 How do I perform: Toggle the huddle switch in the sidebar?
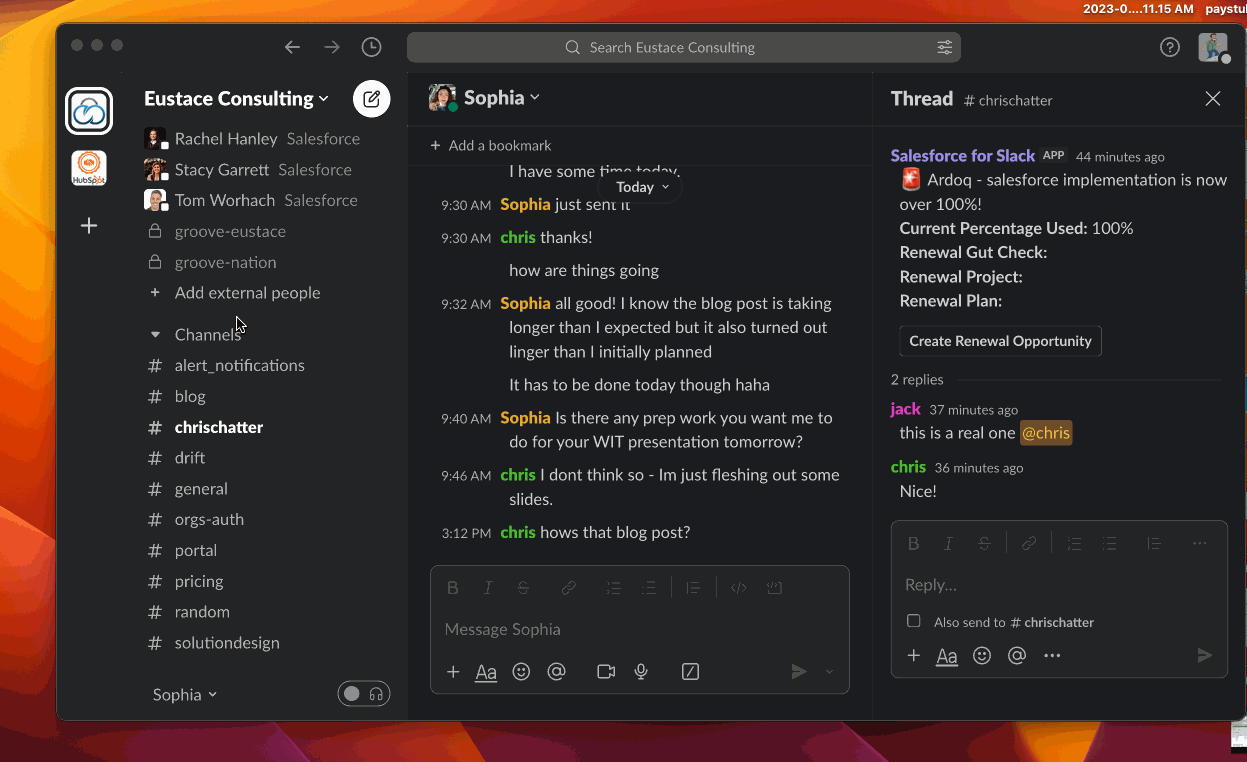point(364,694)
